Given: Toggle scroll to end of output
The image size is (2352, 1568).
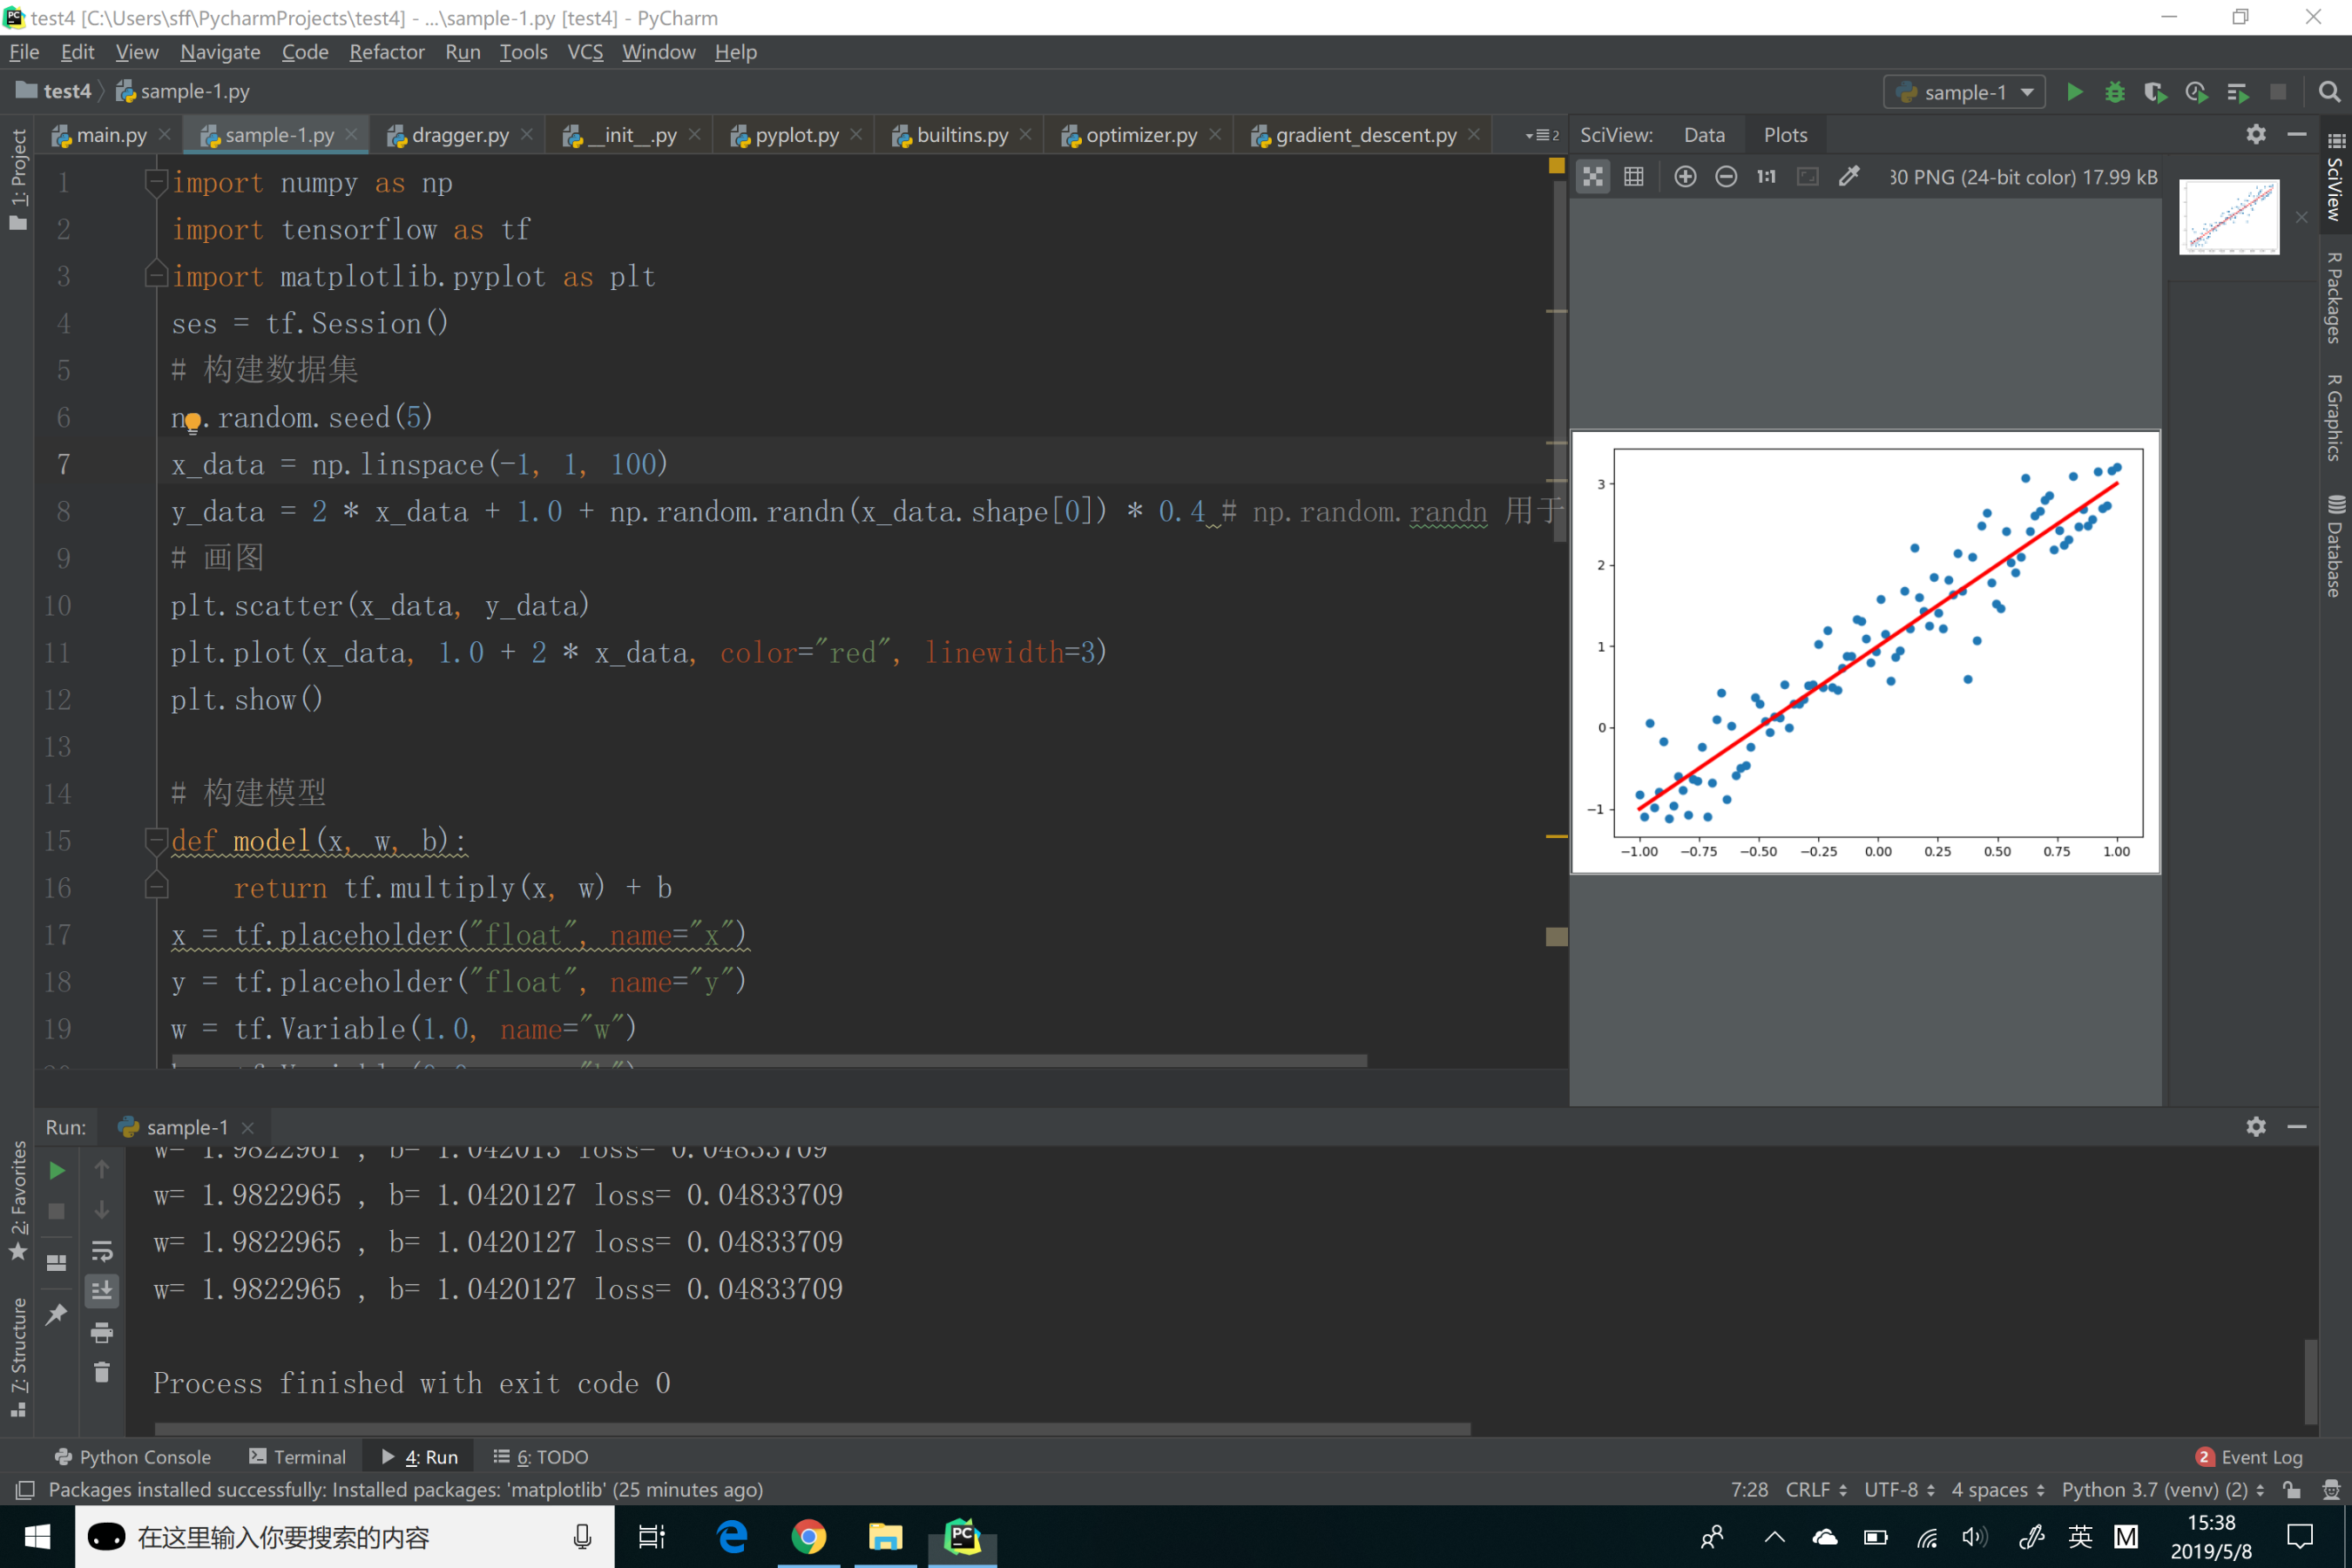Looking at the screenshot, I should (x=102, y=1291).
